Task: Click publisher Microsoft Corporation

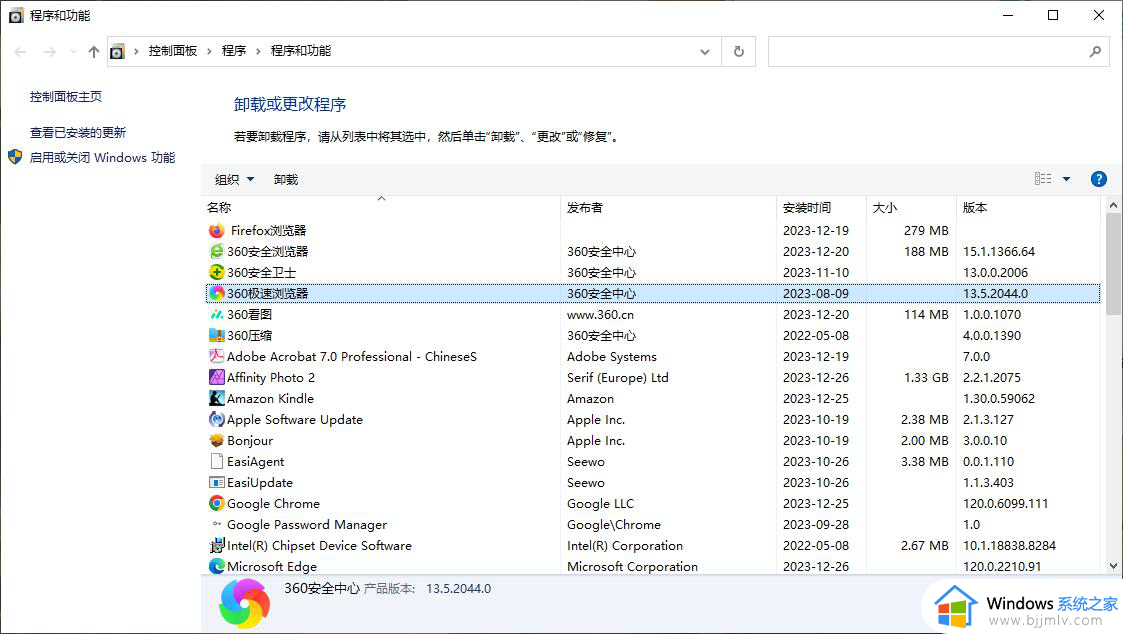Action: coord(632,567)
